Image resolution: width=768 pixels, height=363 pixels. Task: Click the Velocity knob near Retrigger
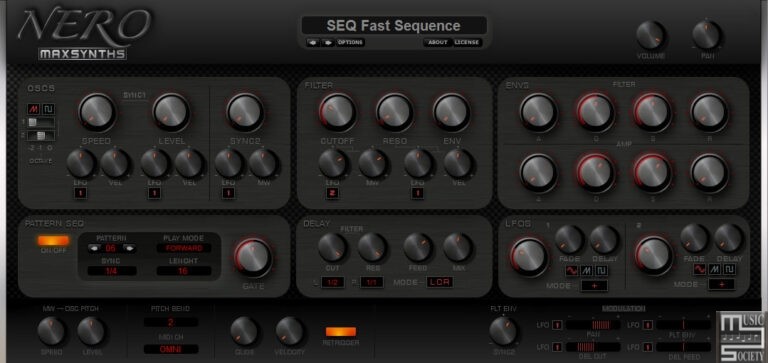[x=289, y=331]
